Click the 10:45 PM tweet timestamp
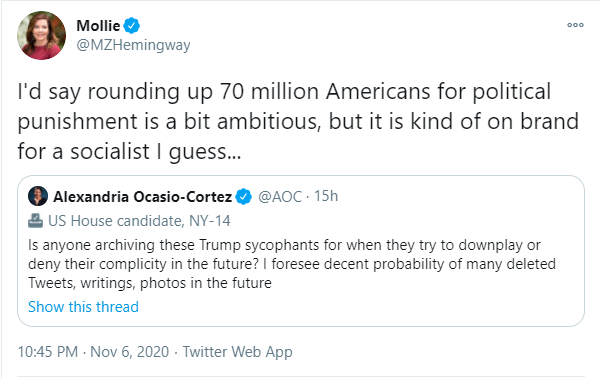This screenshot has width=600, height=379. click(48, 352)
